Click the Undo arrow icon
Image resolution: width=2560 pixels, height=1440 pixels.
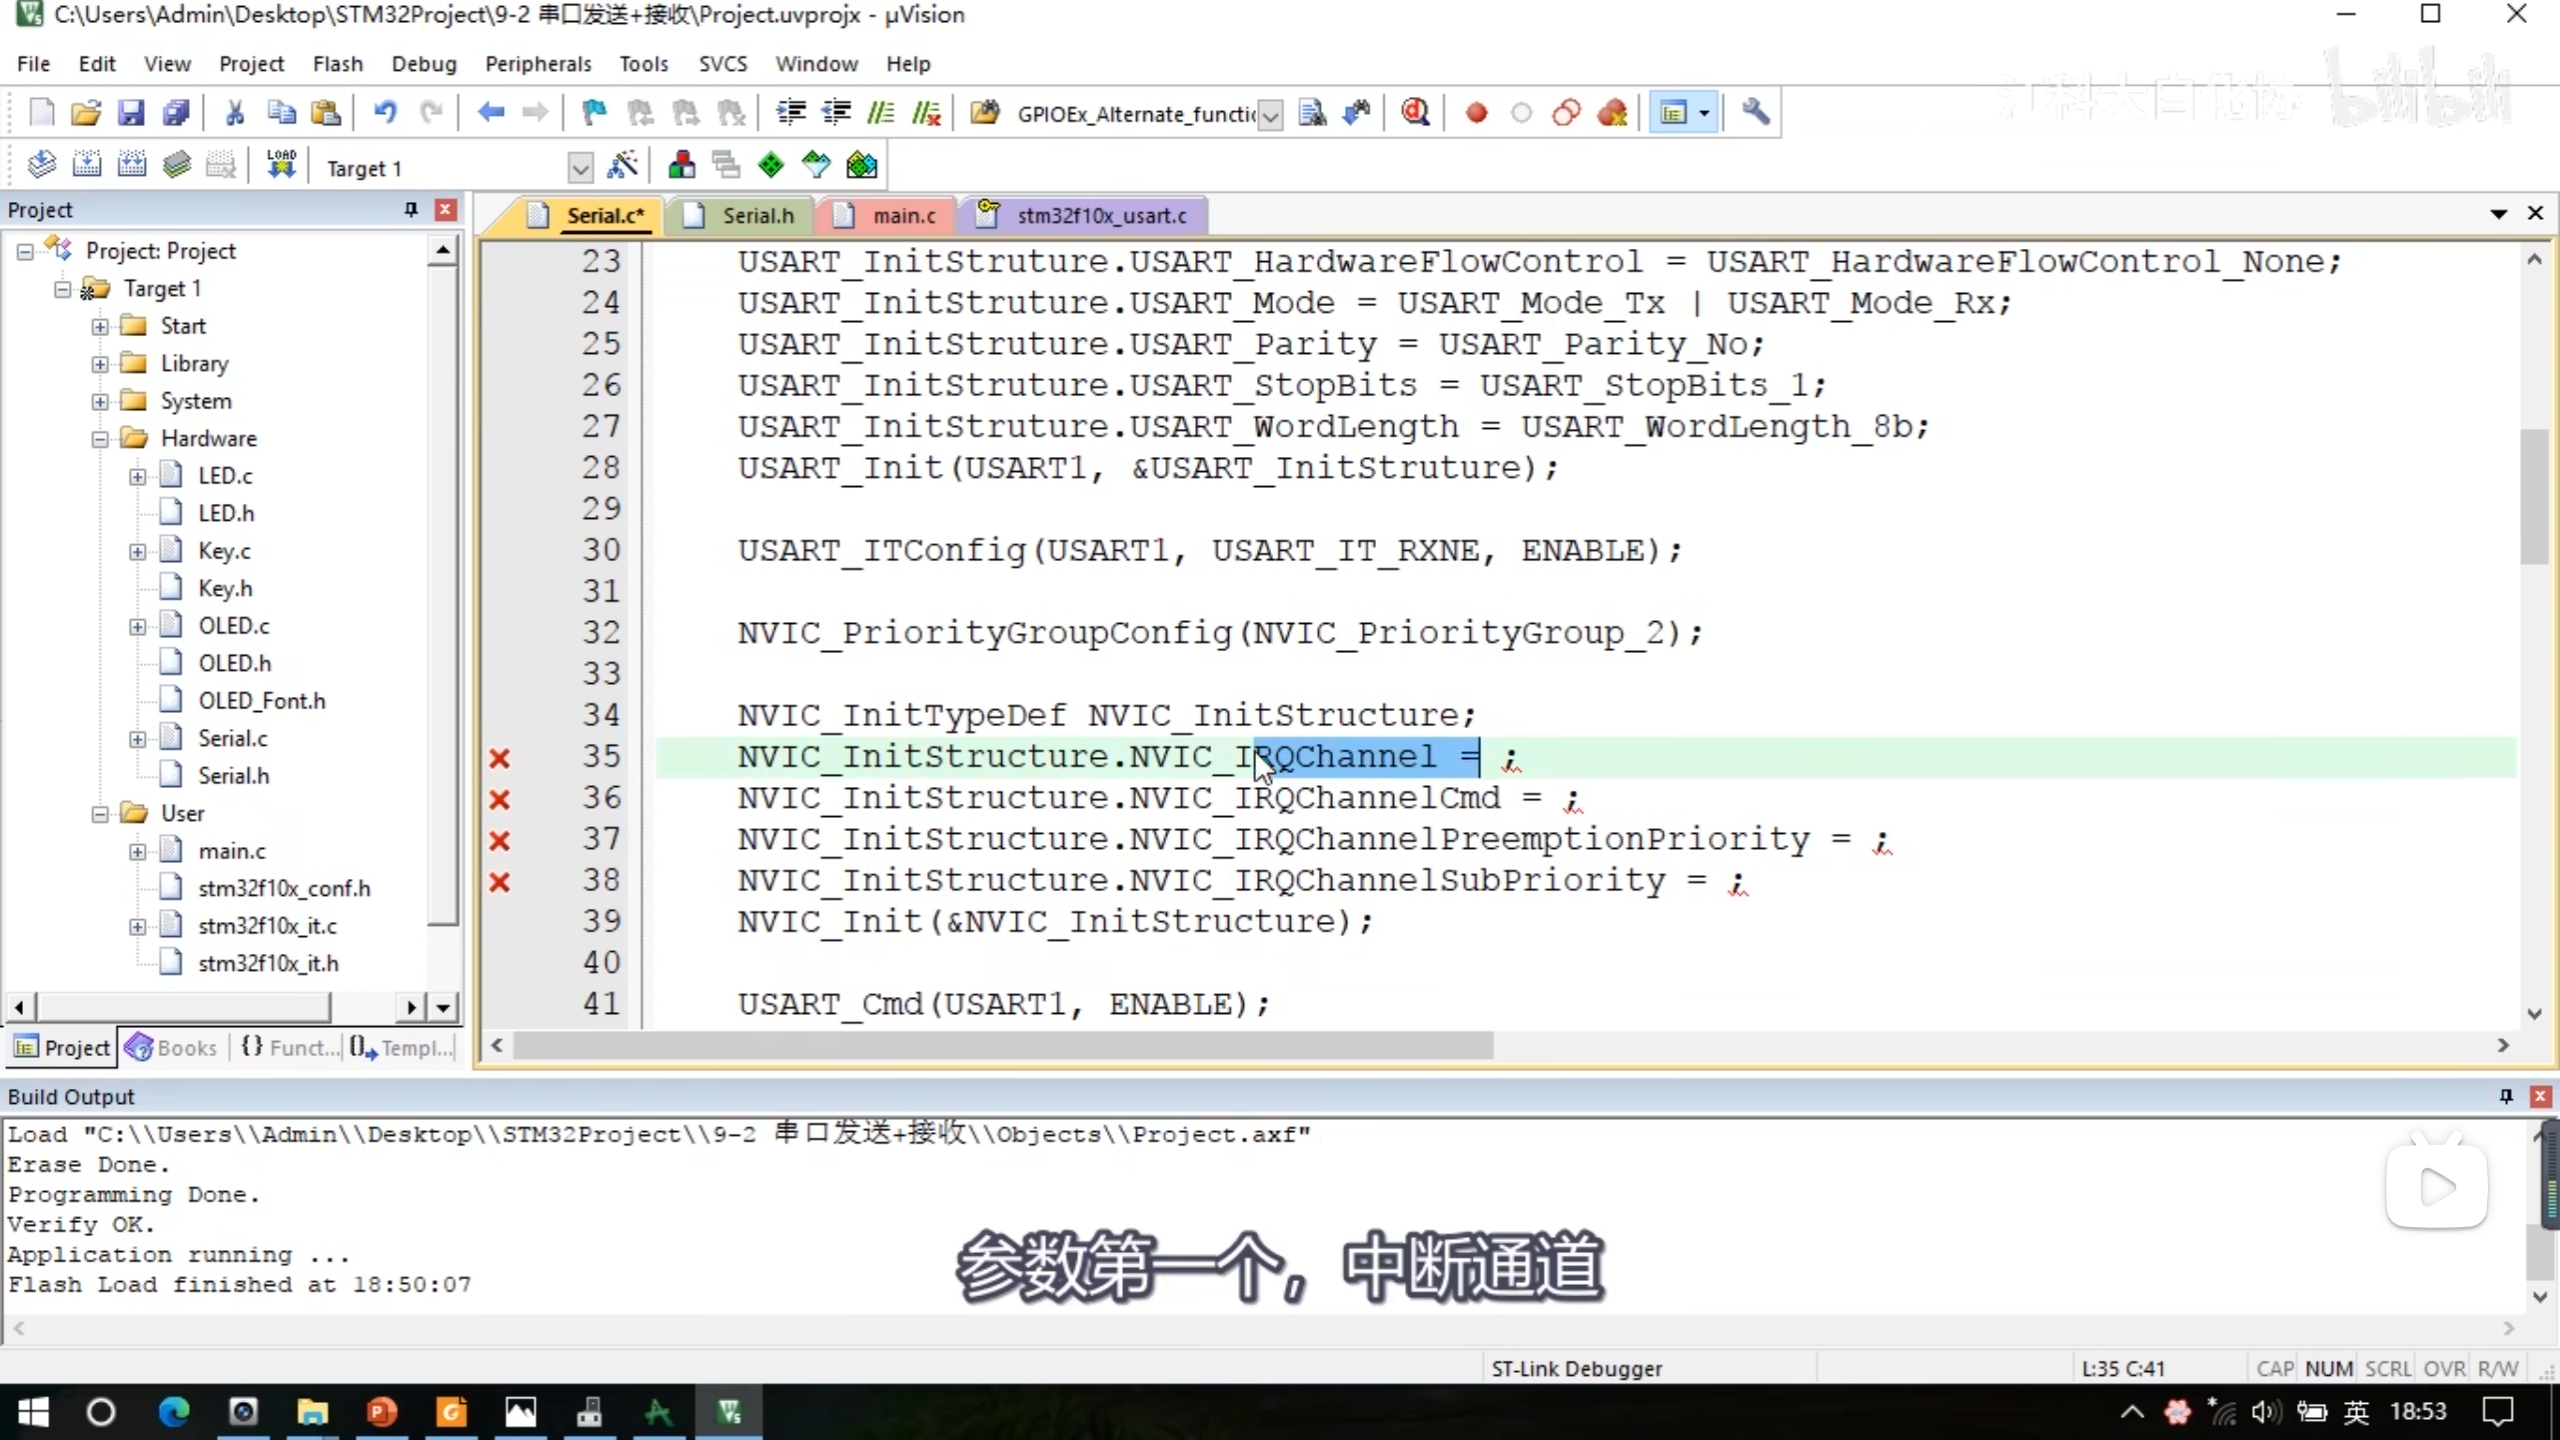pyautogui.click(x=384, y=113)
